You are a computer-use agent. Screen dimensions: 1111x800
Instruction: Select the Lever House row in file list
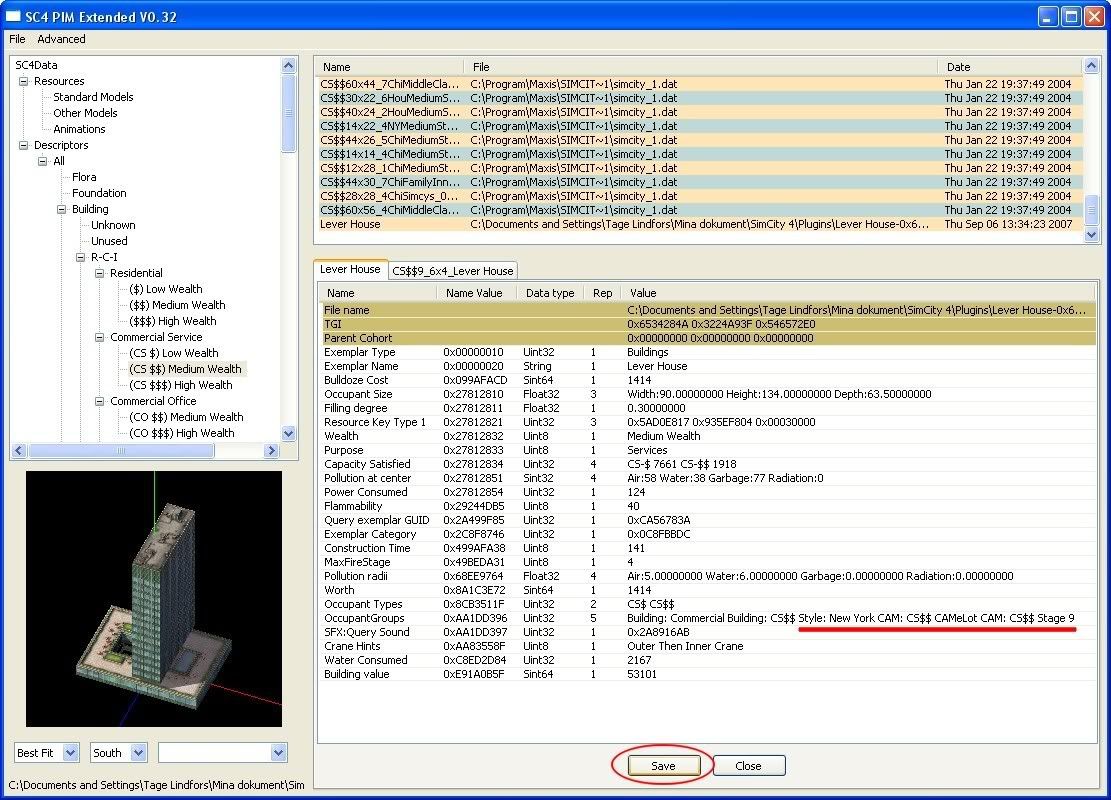[x=350, y=224]
